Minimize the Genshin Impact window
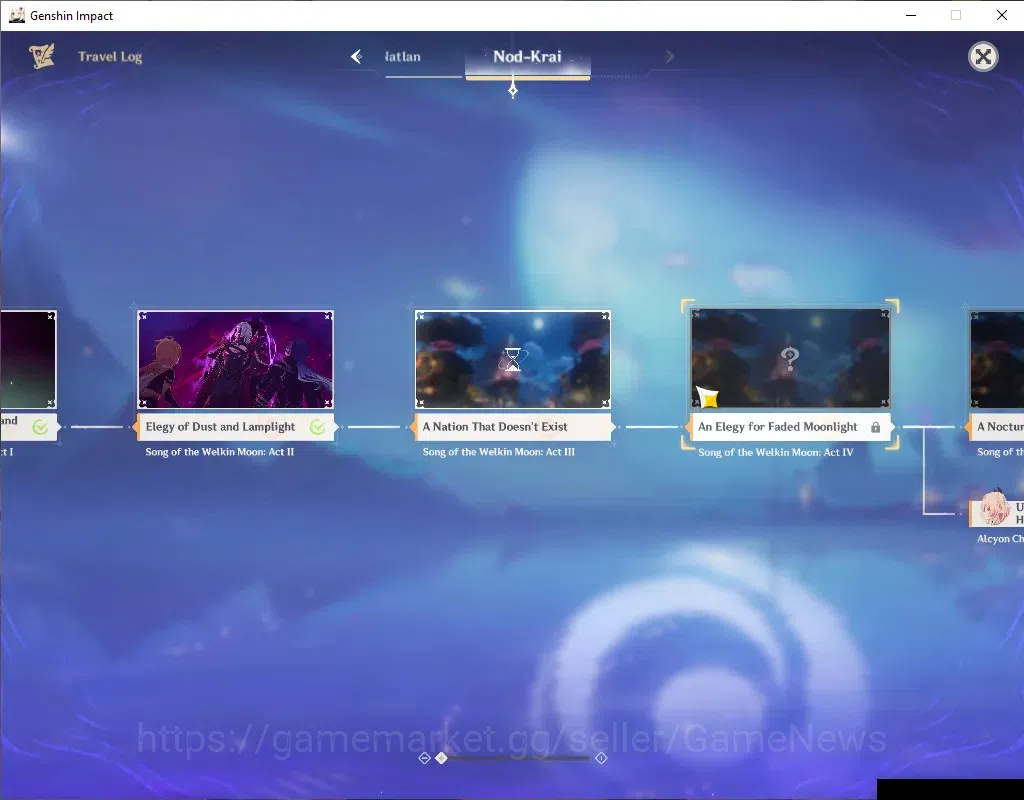Viewport: 1024px width, 800px height. coord(911,15)
